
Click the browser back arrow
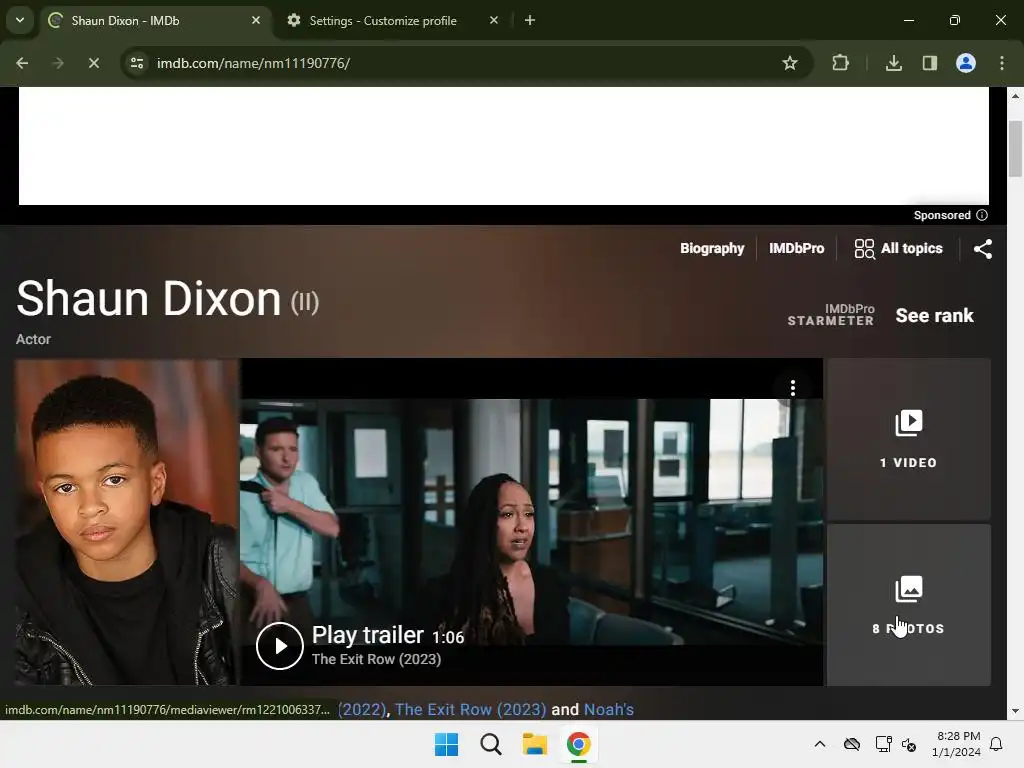click(x=22, y=63)
